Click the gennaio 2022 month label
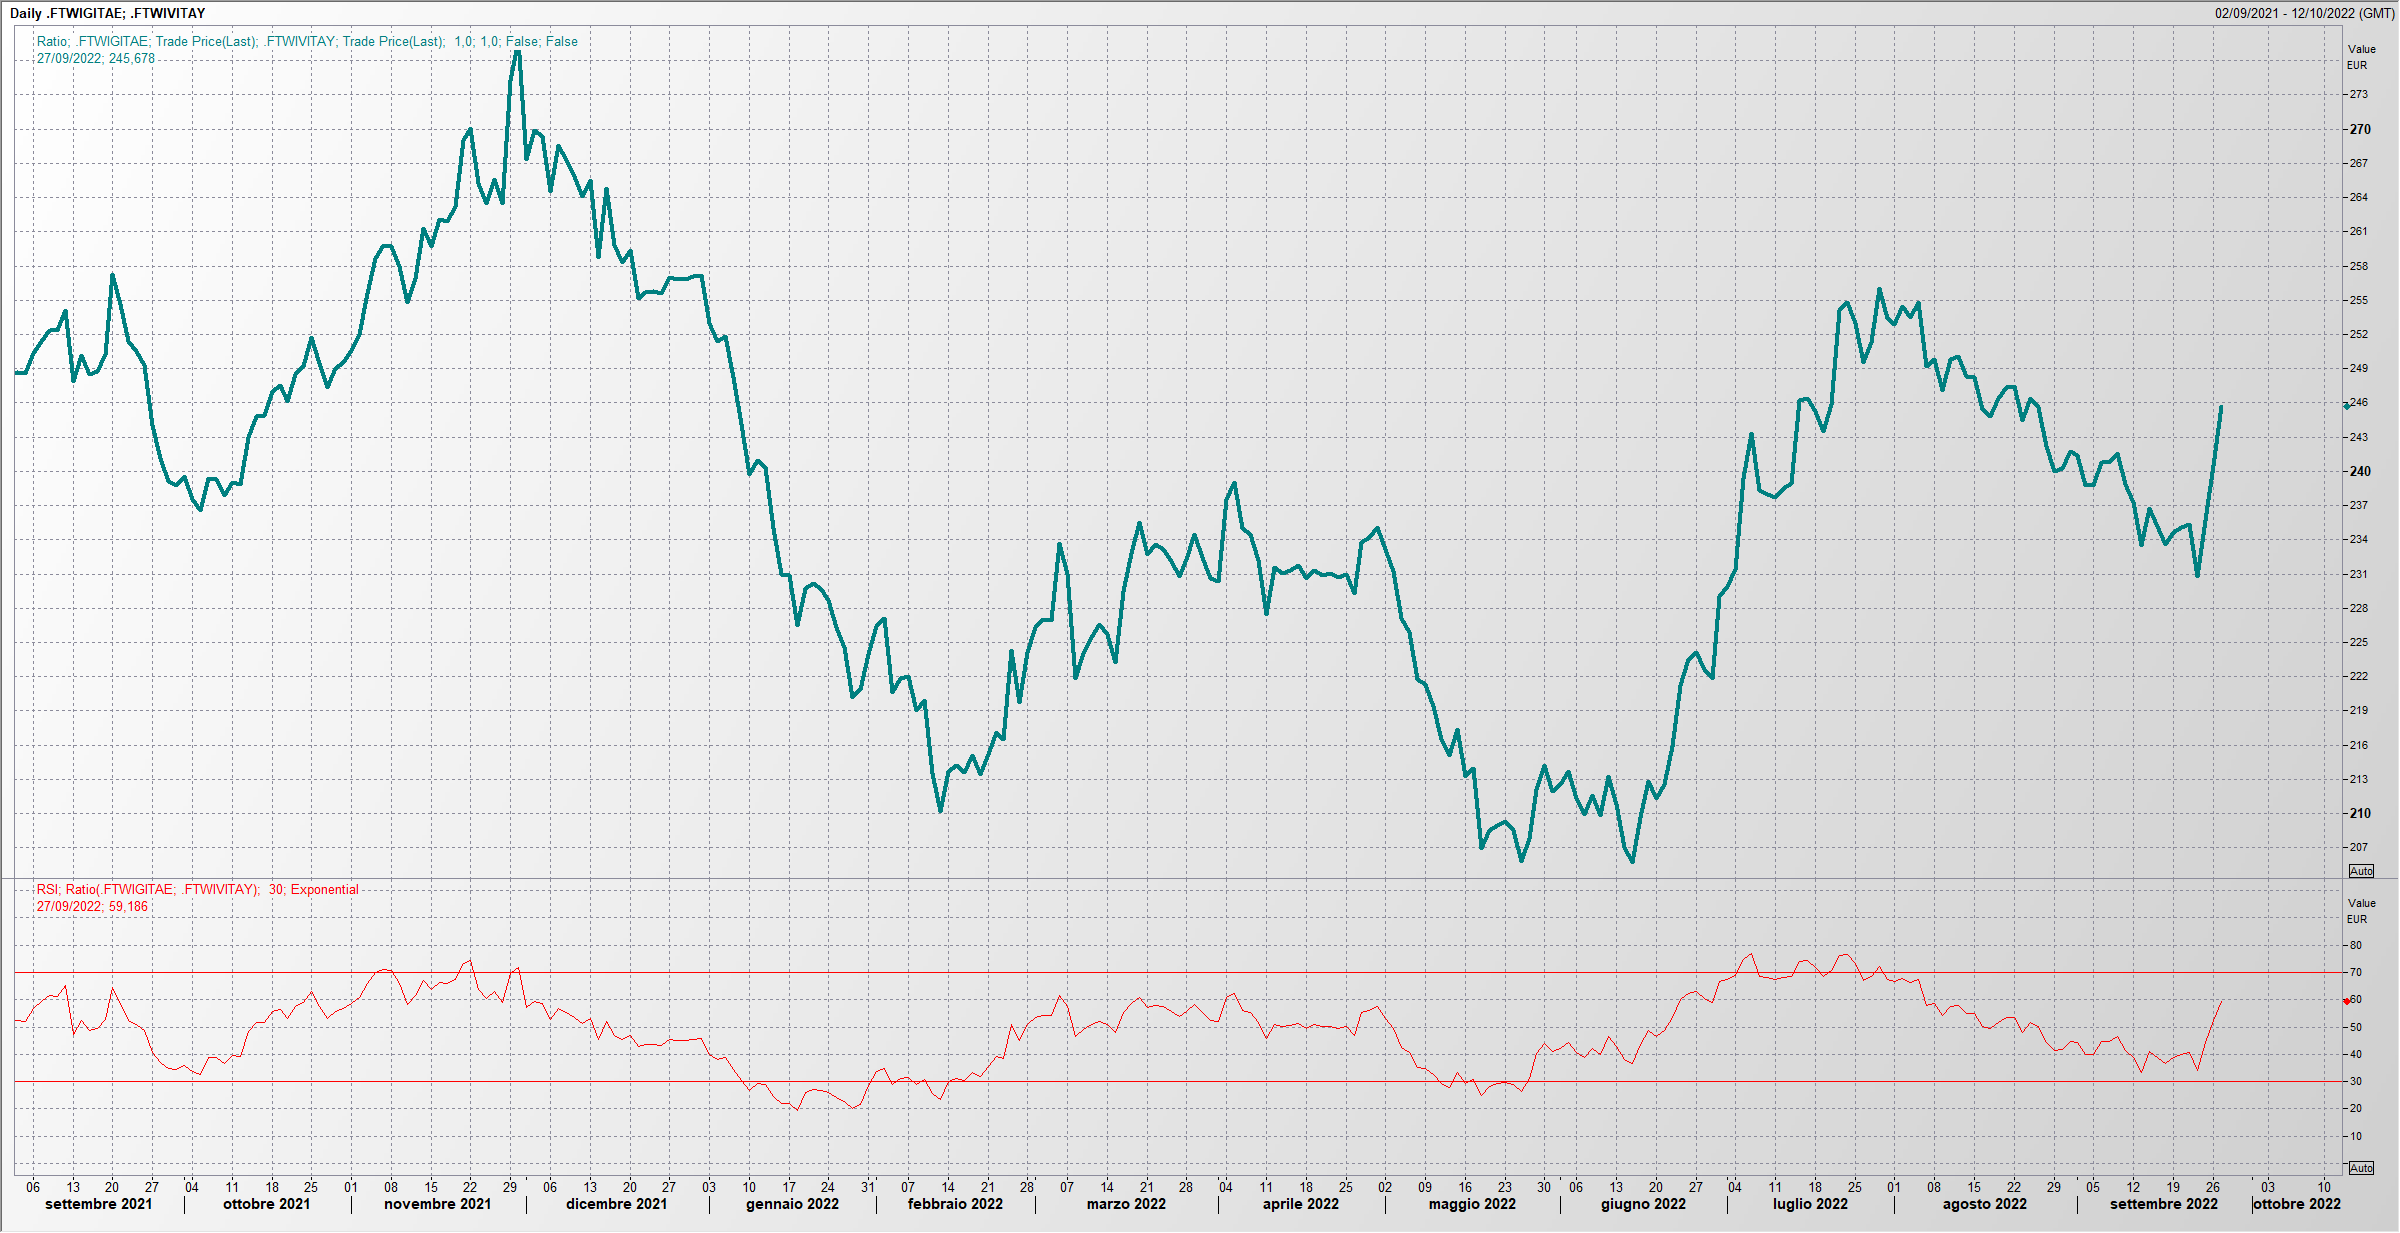 coord(793,1204)
